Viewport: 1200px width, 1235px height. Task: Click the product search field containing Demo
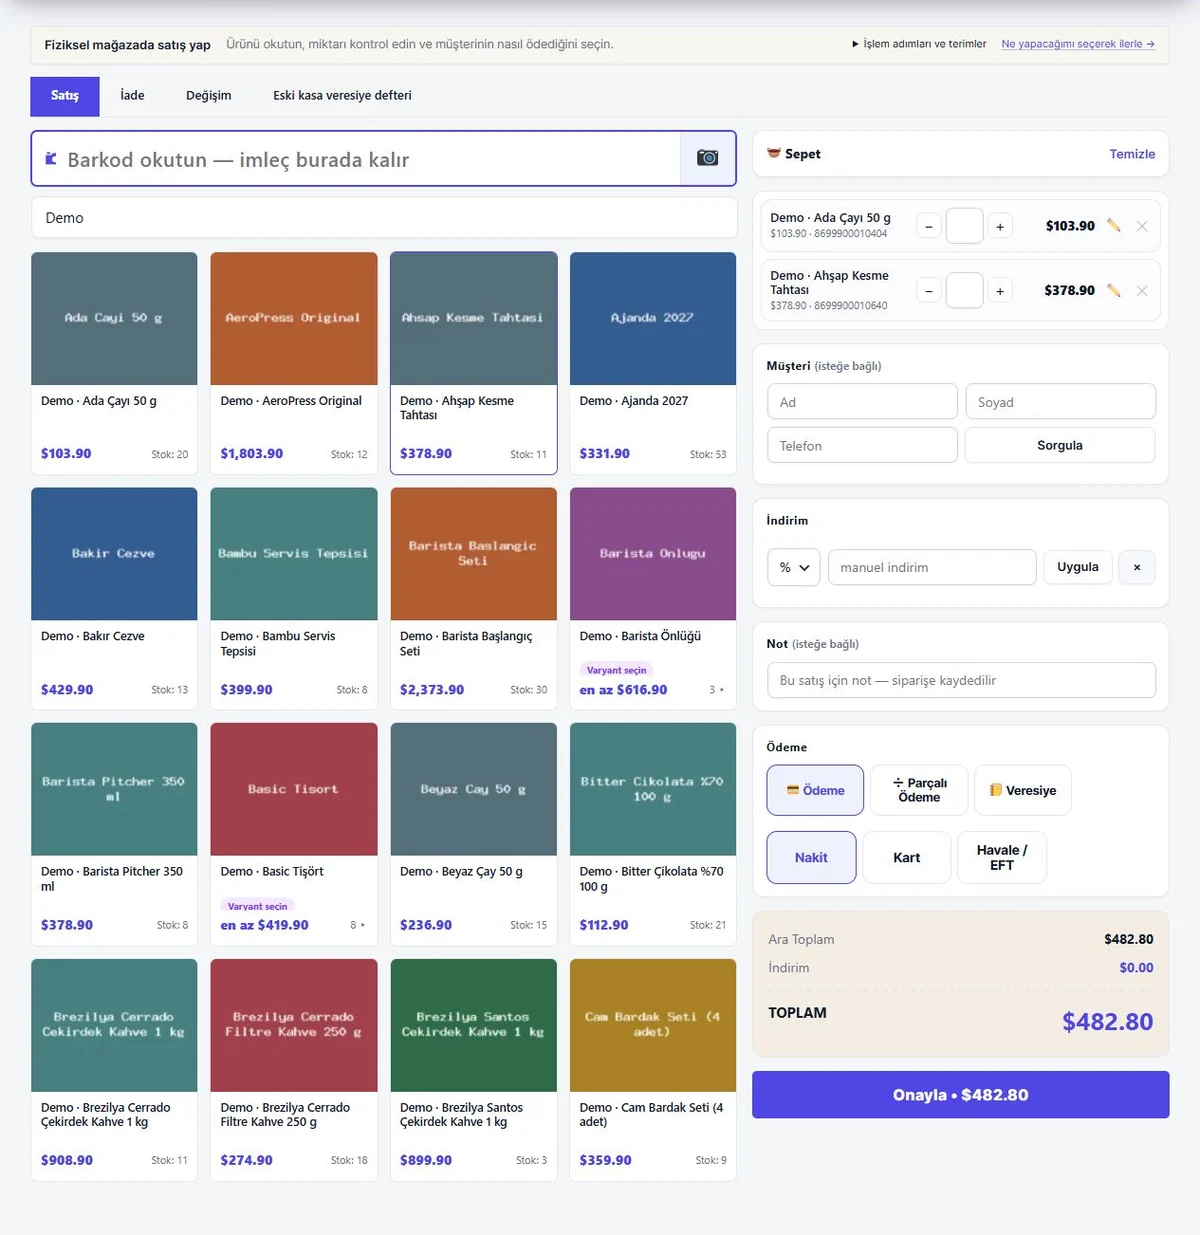tap(384, 218)
